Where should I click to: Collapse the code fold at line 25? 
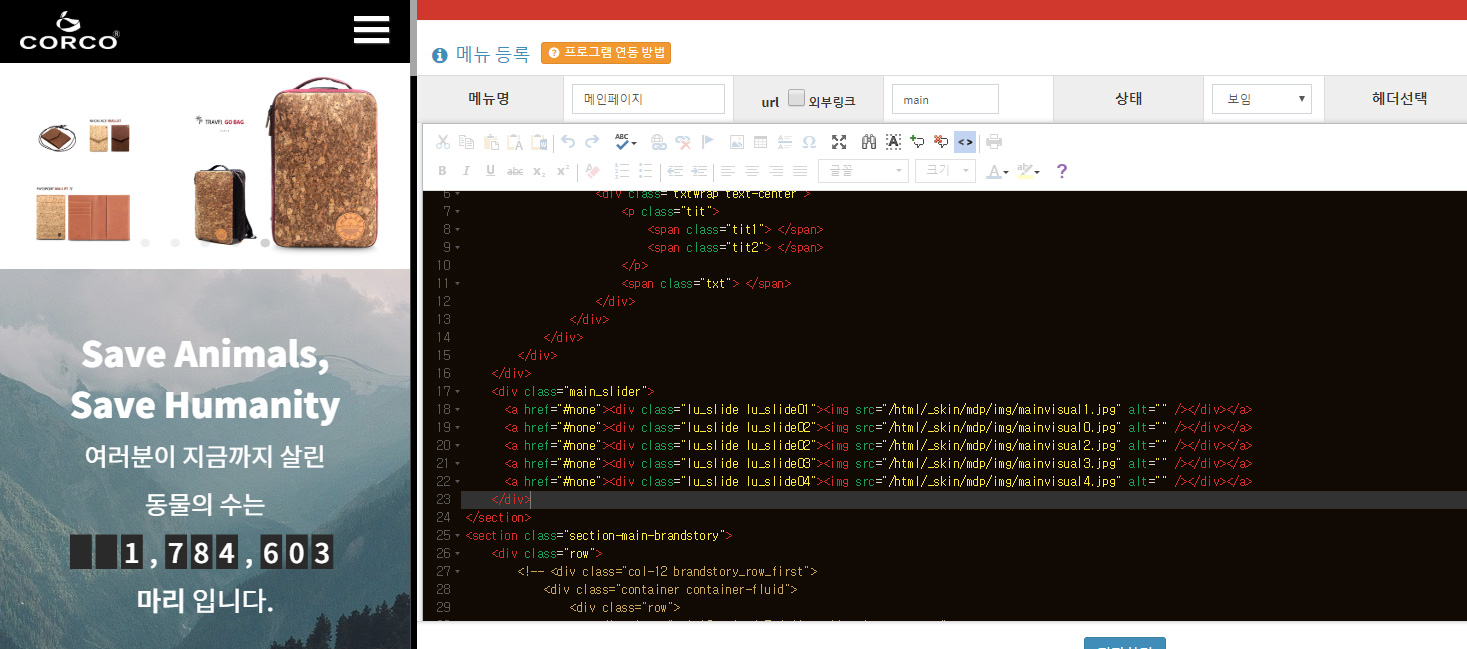pos(458,535)
